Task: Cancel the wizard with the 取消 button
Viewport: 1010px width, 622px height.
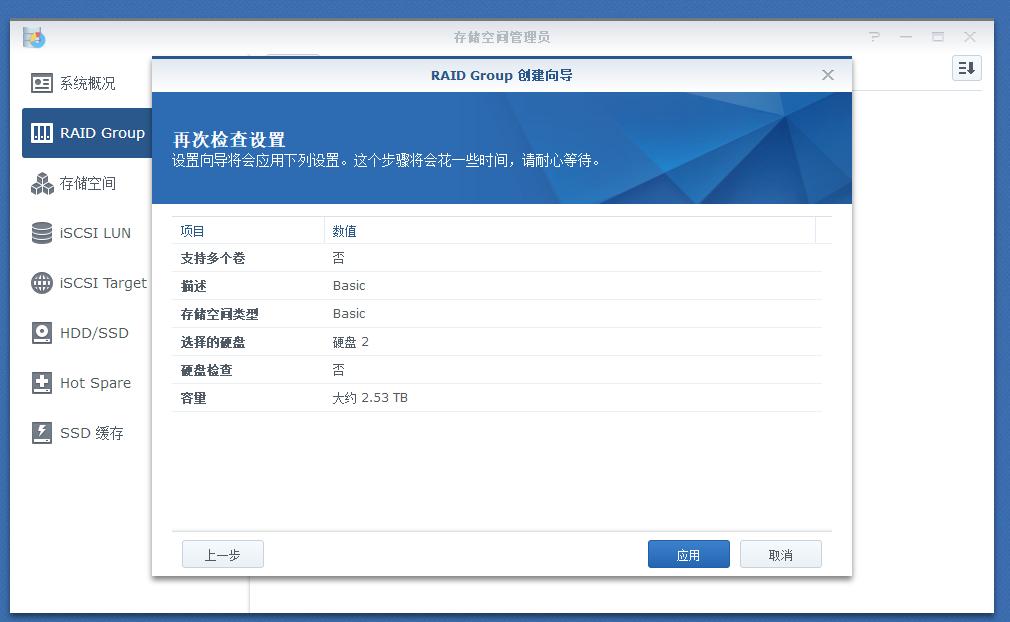Action: (x=780, y=554)
